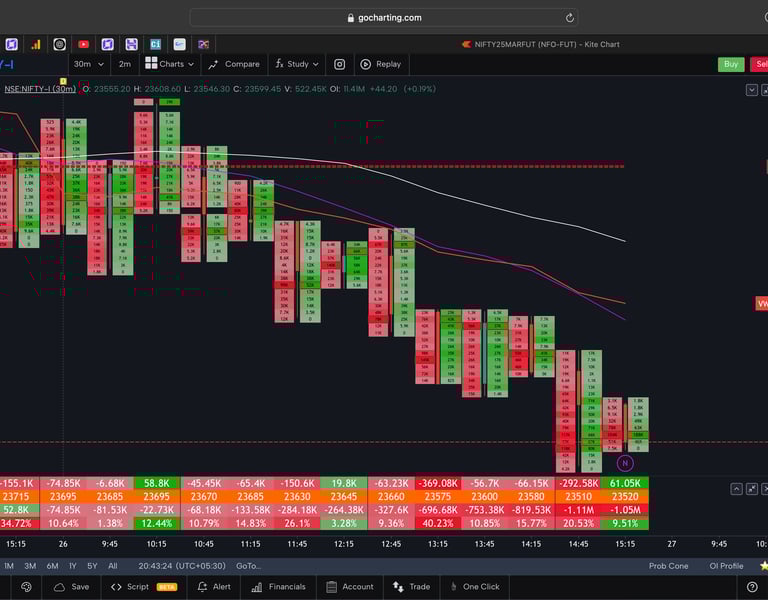Viewport: 768px width, 600px height.
Task: Click the green Buy button
Action: (x=731, y=64)
